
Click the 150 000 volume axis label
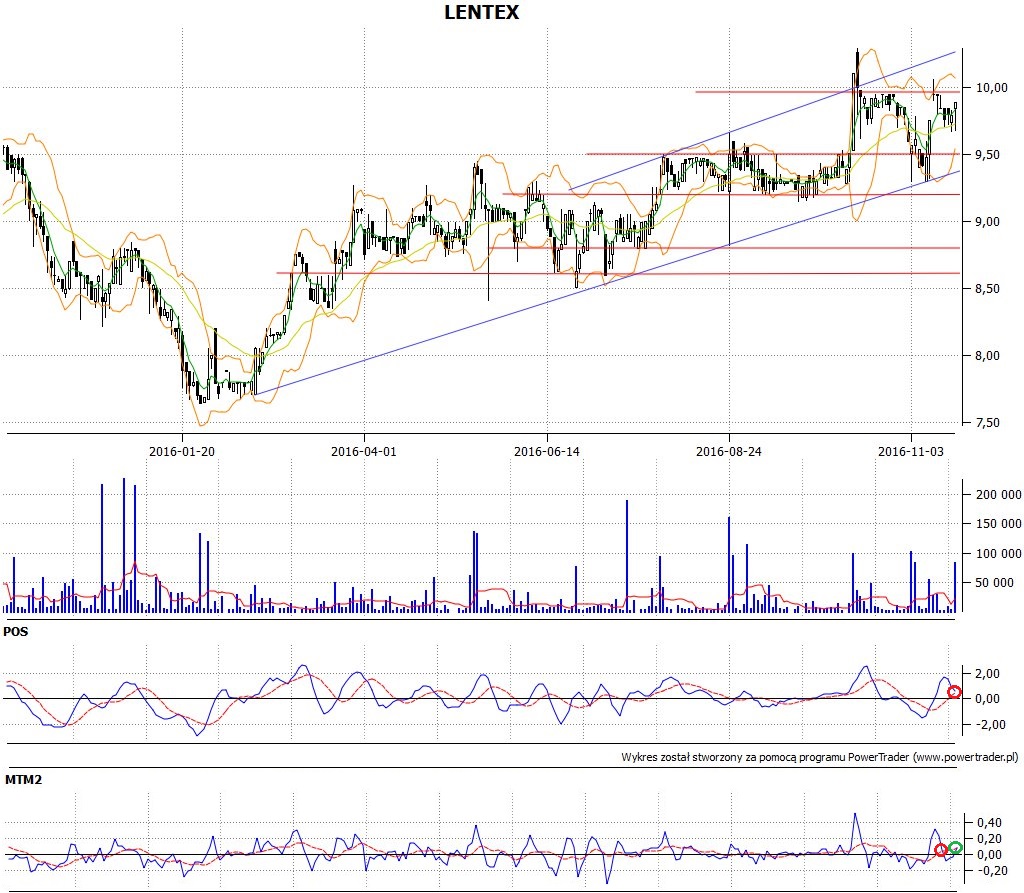pyautogui.click(x=999, y=524)
